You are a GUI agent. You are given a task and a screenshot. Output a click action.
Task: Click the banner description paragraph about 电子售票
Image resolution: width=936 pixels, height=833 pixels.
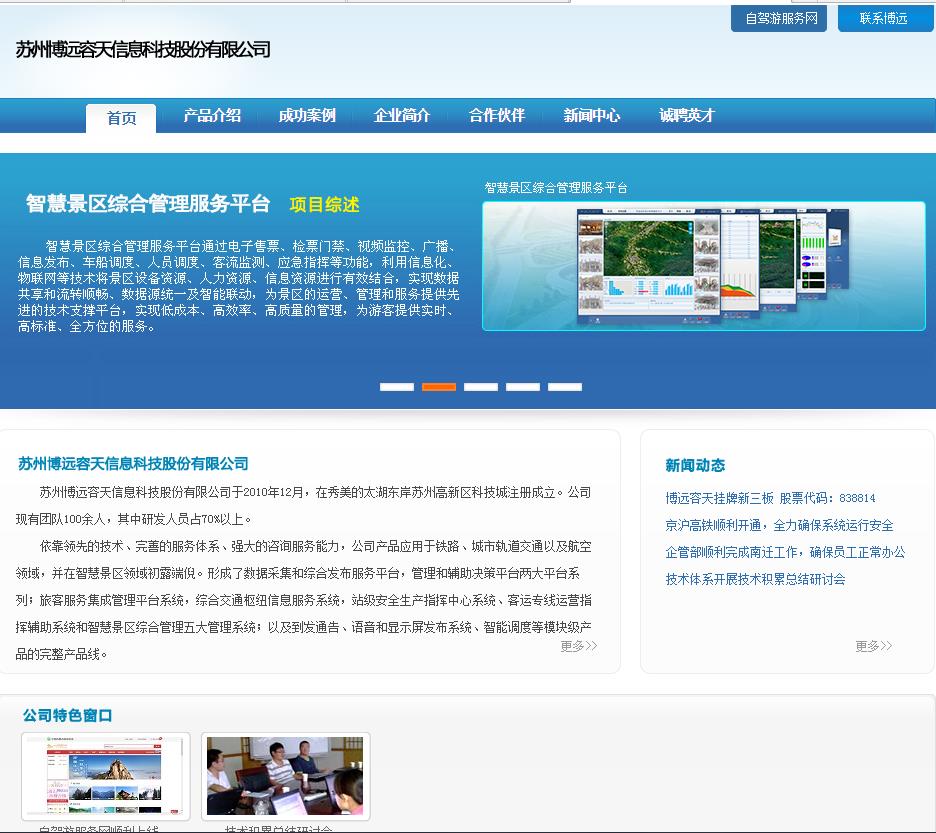coord(238,286)
